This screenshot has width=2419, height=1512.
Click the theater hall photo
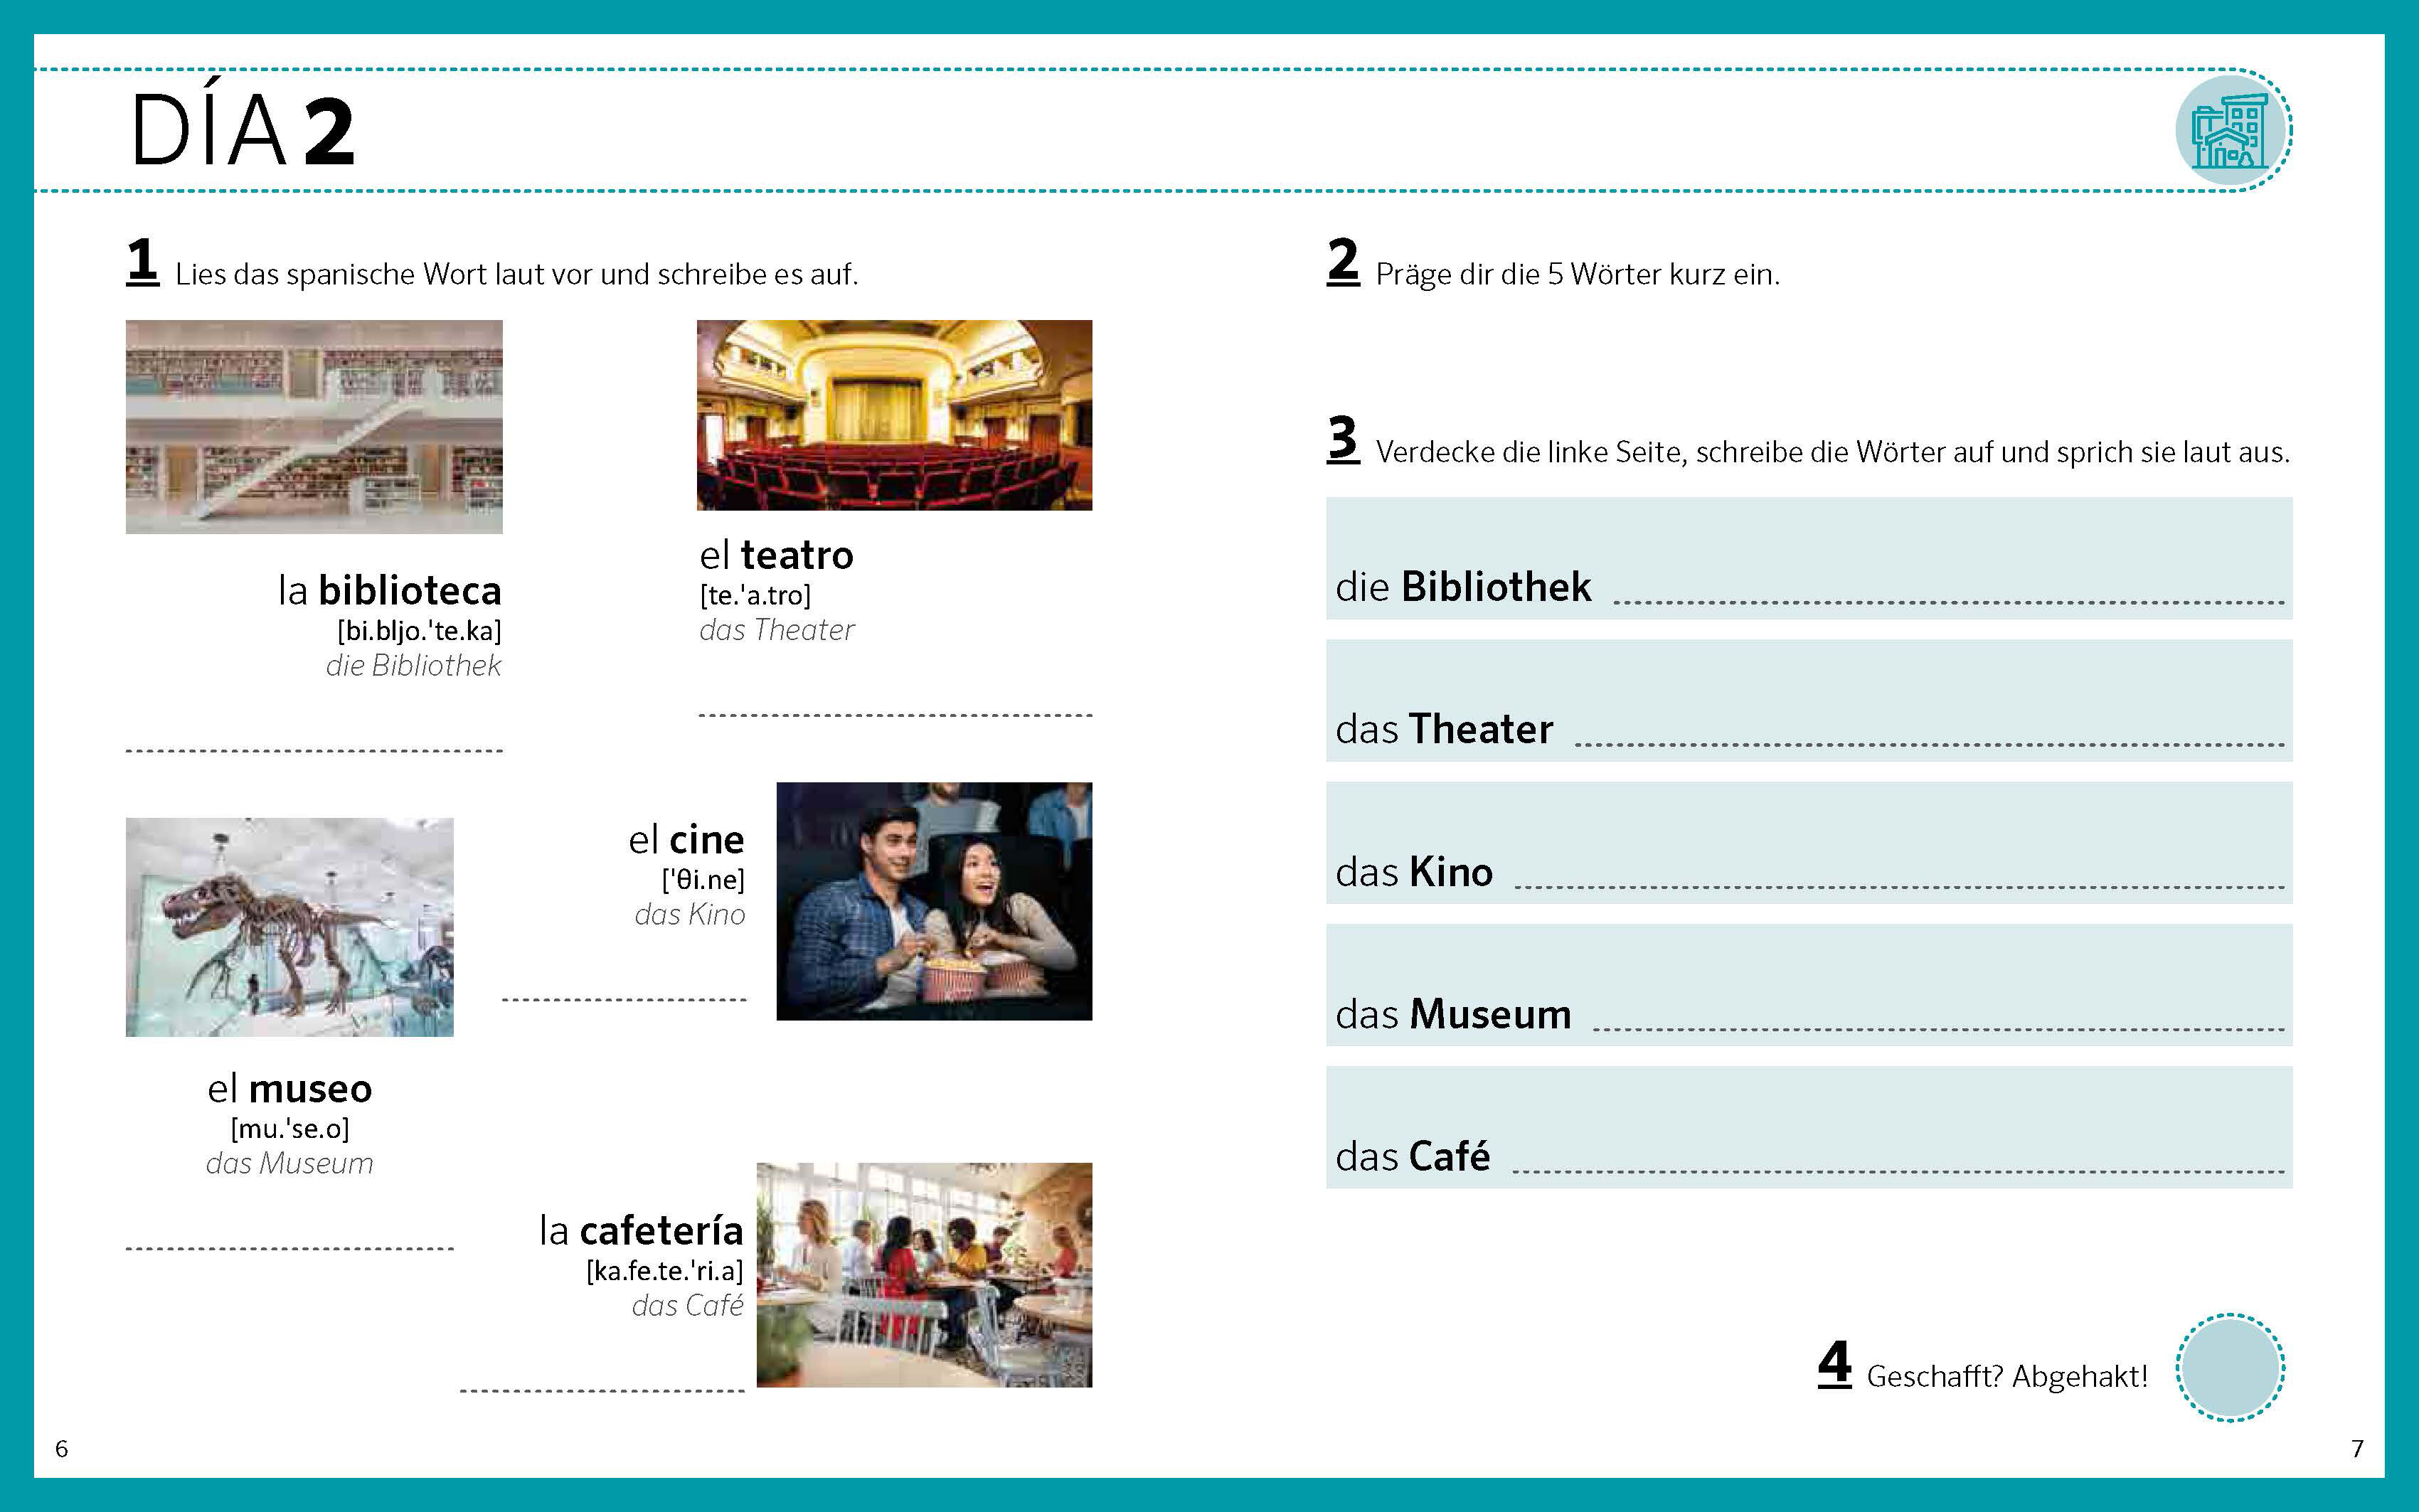click(894, 415)
